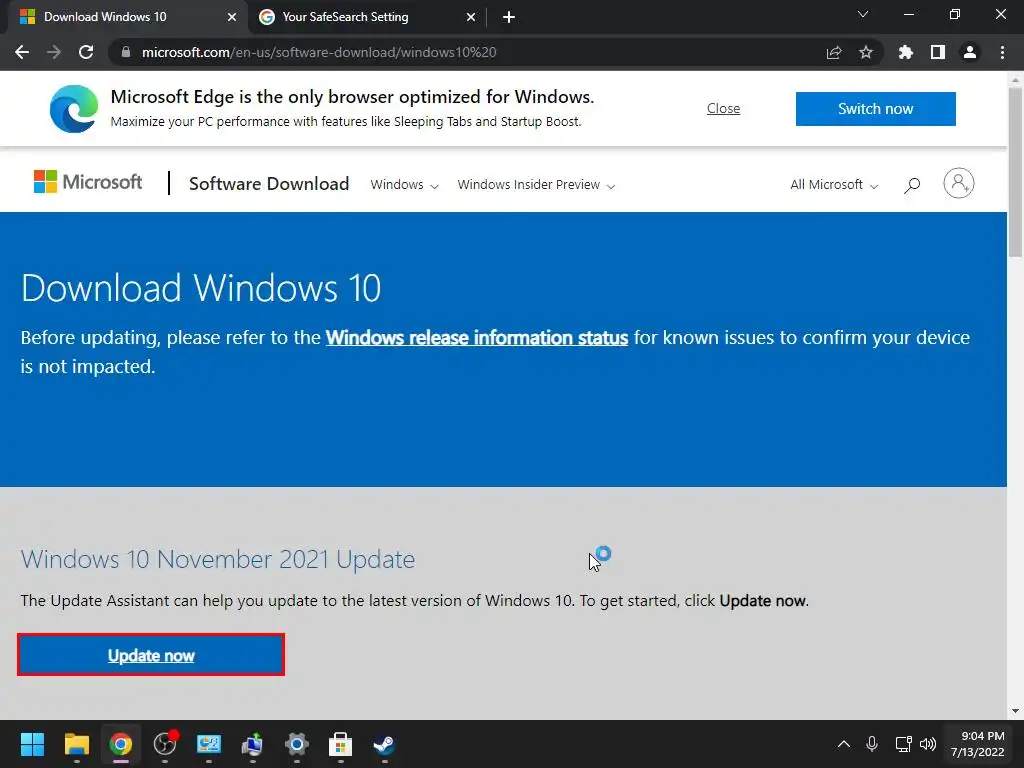1024x768 pixels.
Task: Click the browser forward arrow
Action: tap(54, 52)
